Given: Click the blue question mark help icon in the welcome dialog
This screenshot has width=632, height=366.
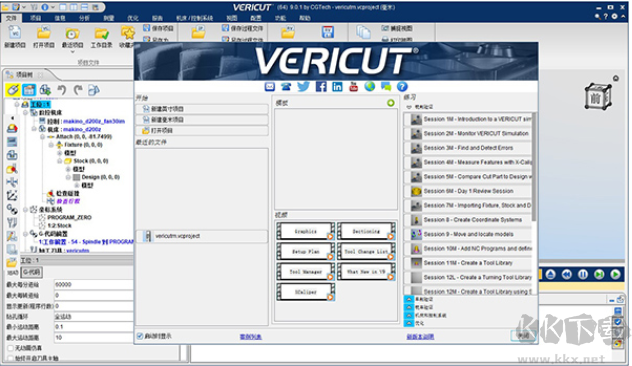Looking at the screenshot, I should tap(402, 86).
